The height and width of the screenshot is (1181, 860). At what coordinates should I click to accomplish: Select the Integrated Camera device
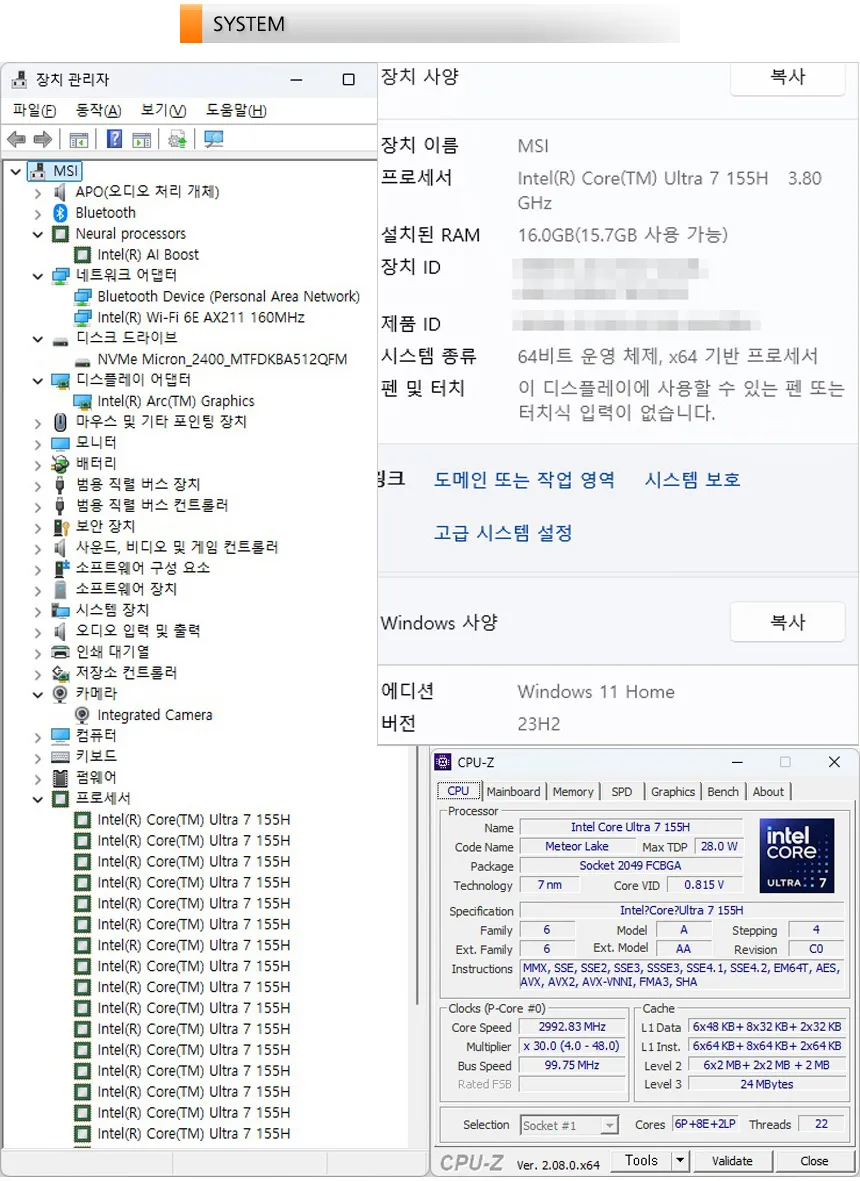[154, 715]
